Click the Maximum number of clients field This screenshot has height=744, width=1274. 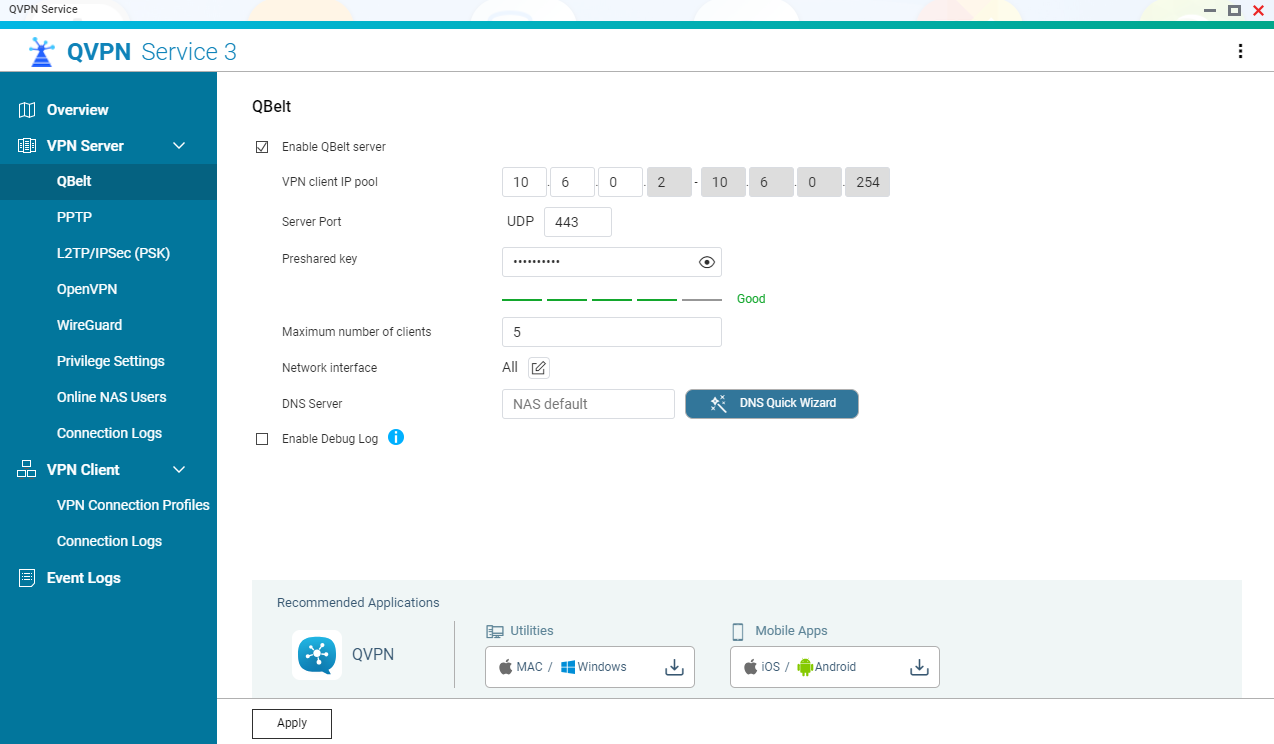(611, 332)
